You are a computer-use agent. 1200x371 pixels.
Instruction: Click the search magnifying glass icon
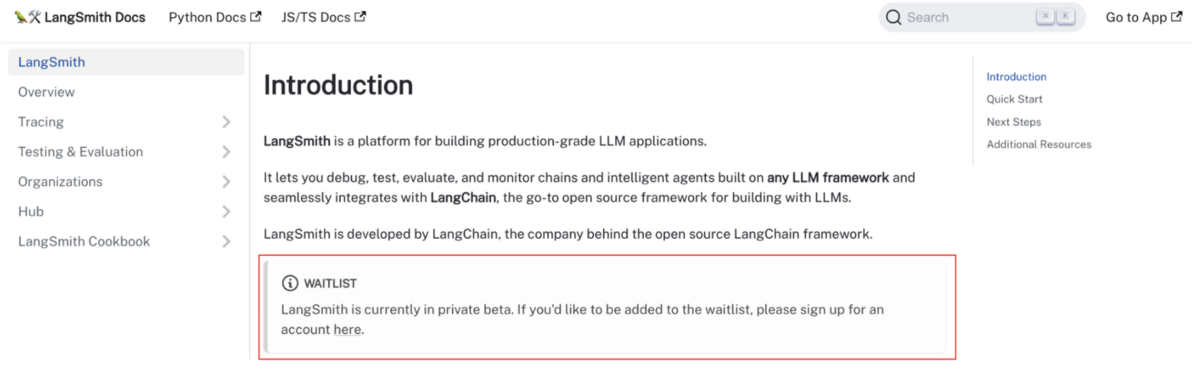coord(894,17)
